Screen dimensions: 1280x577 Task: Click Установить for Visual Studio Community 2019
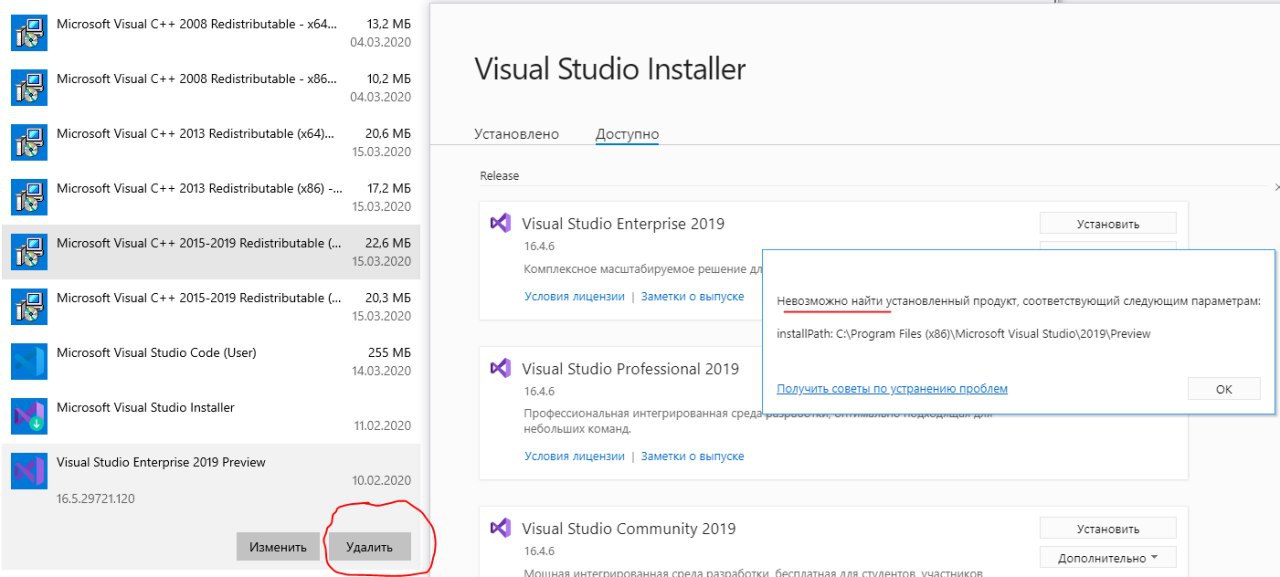tap(1108, 529)
